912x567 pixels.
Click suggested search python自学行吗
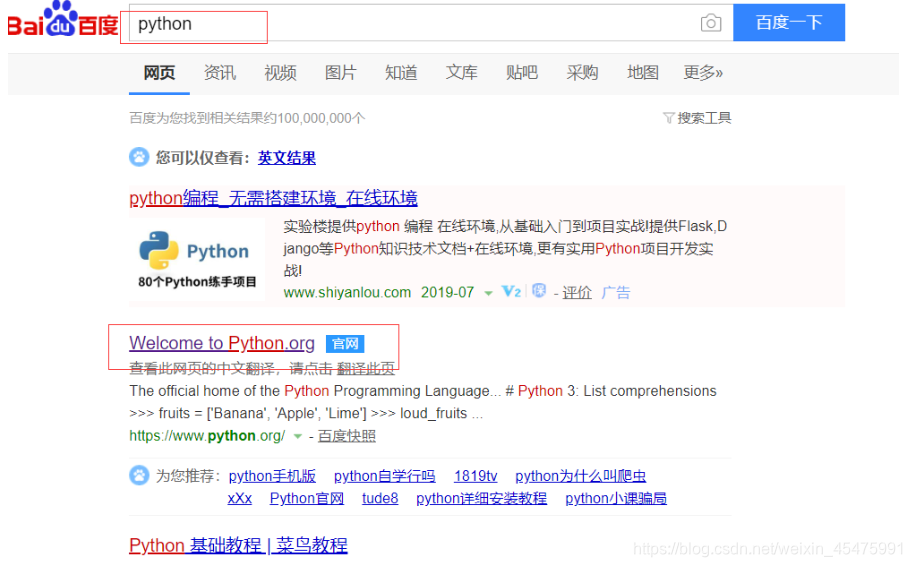(x=384, y=476)
